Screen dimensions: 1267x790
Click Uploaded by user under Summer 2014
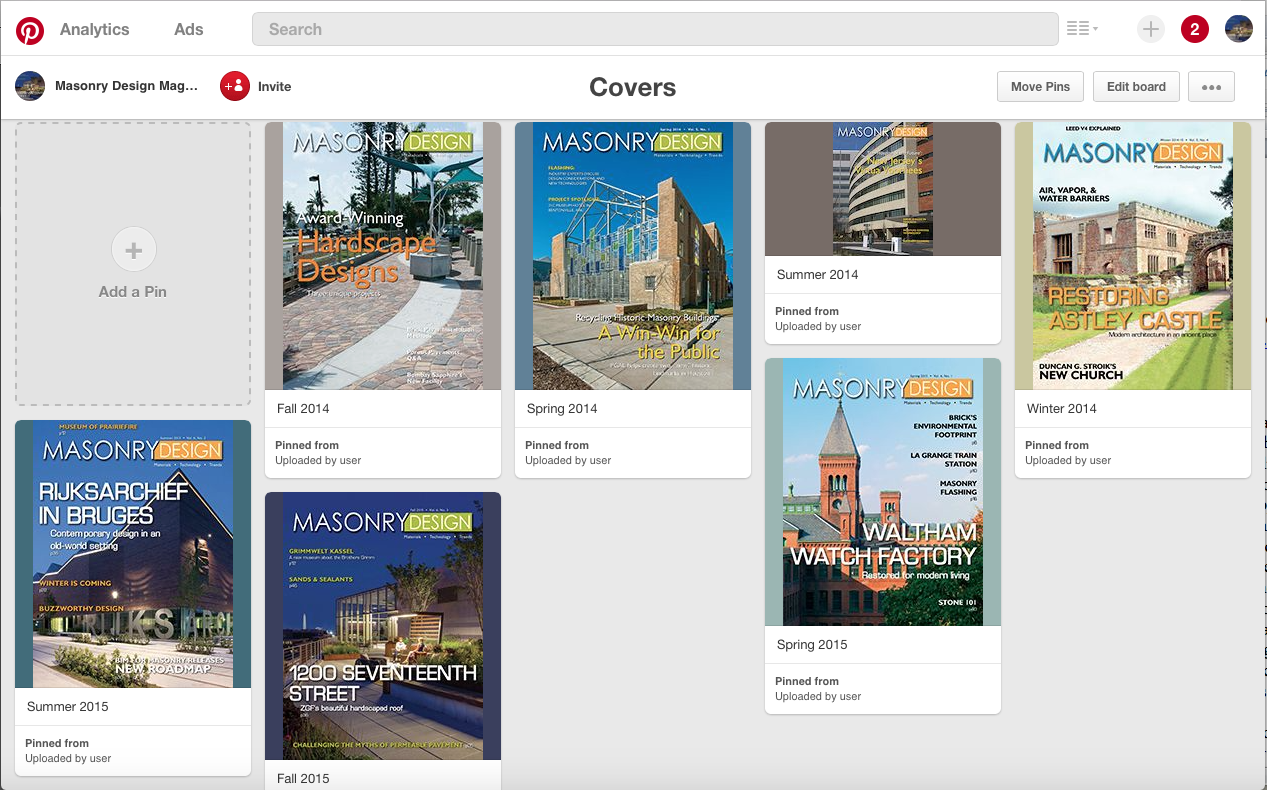pos(818,326)
